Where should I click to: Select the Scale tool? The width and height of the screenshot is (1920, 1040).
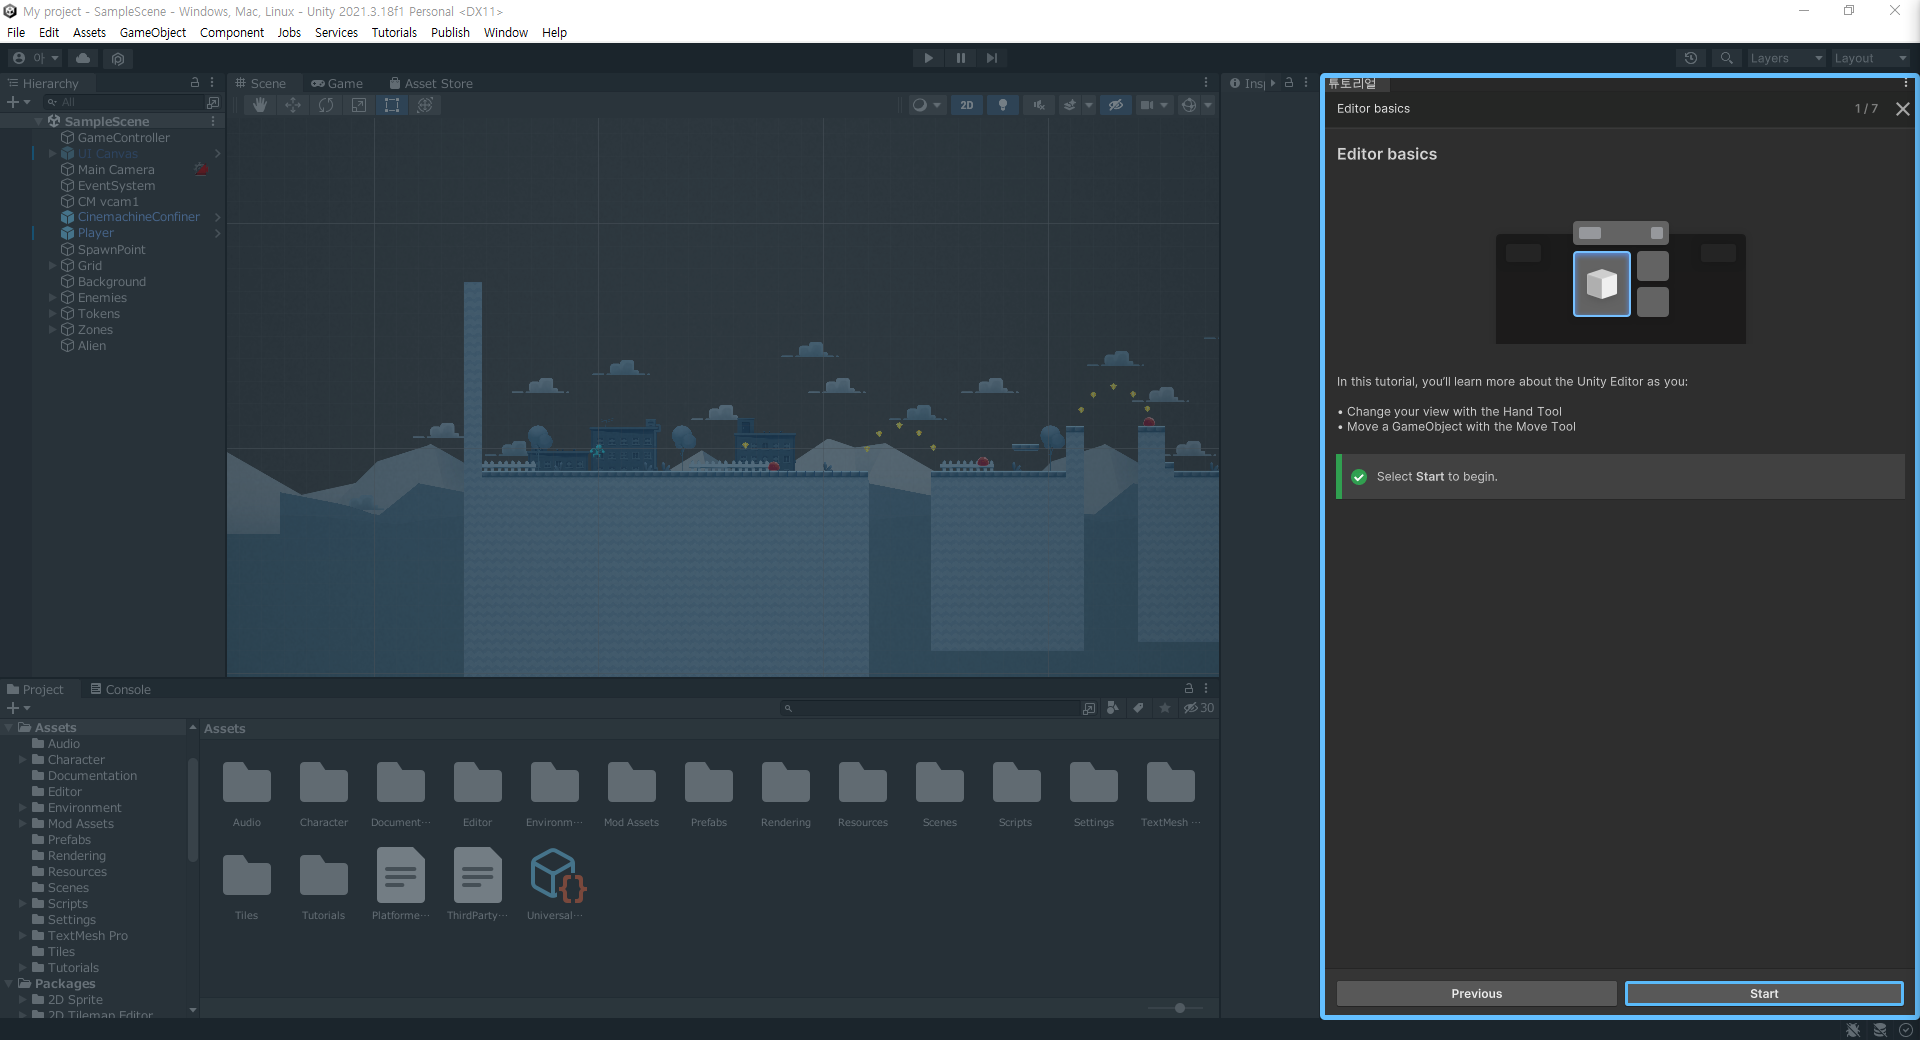359,105
